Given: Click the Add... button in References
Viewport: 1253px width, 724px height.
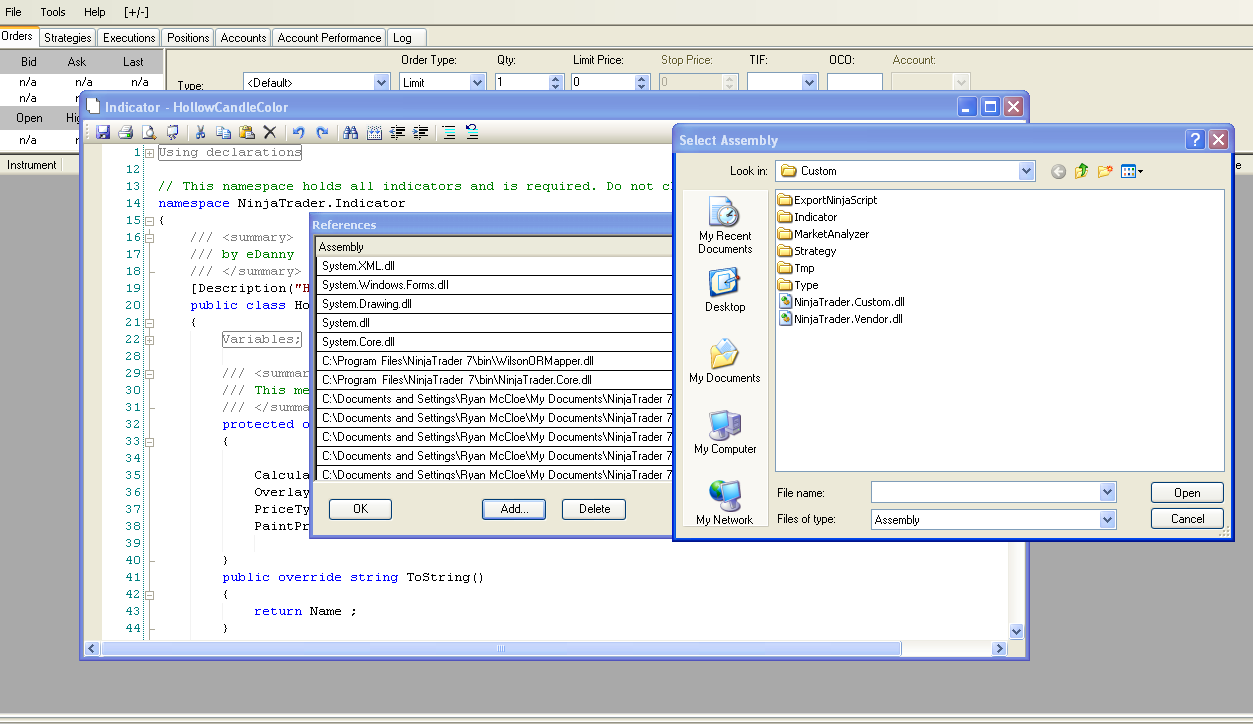Looking at the screenshot, I should 514,509.
